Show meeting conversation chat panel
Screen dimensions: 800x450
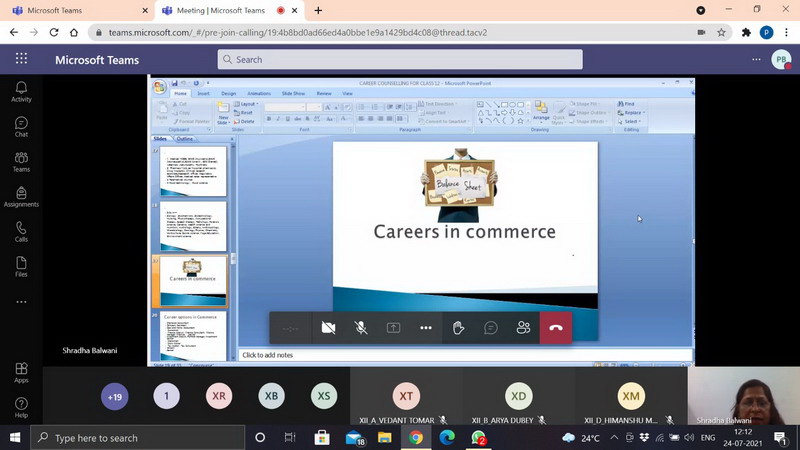(491, 328)
